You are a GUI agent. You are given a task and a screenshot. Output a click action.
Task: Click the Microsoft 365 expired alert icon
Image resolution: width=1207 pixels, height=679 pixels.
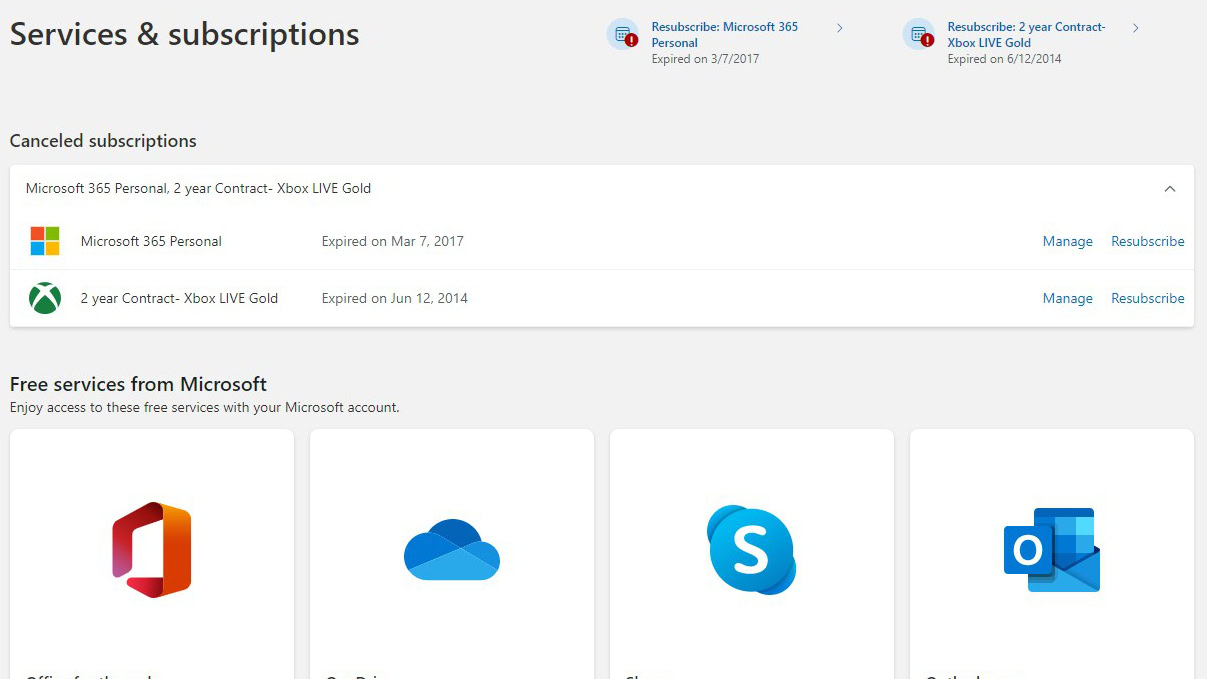tap(623, 35)
